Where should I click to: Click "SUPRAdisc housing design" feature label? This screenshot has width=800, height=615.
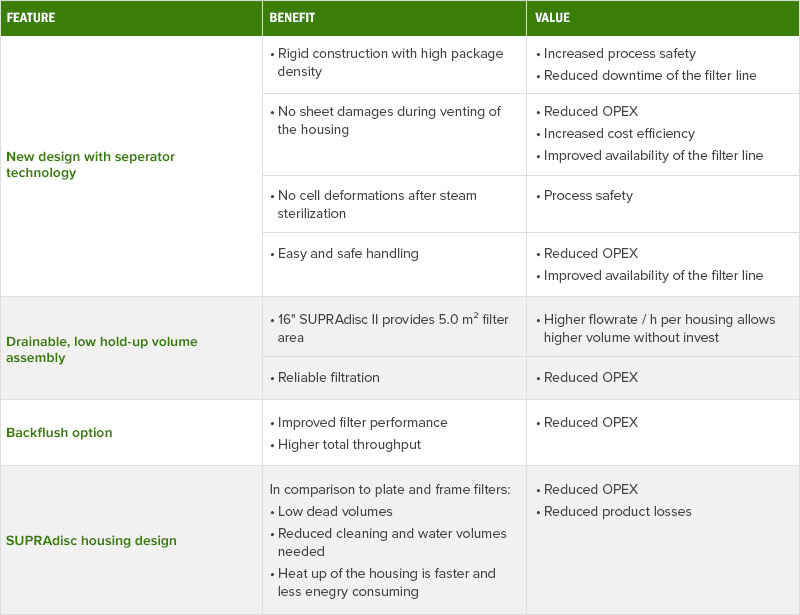tap(91, 541)
